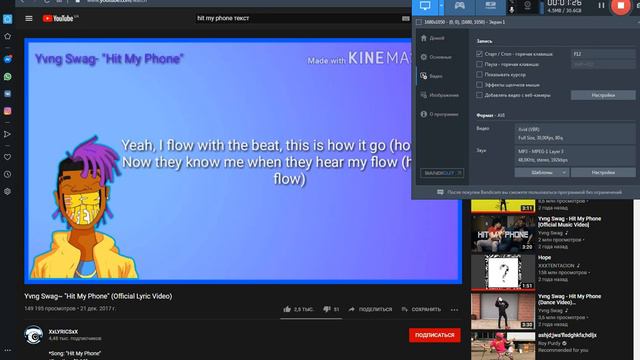This screenshot has height=360, width=640.
Task: Enable Показывать курсор checkbox
Action: (479, 74)
